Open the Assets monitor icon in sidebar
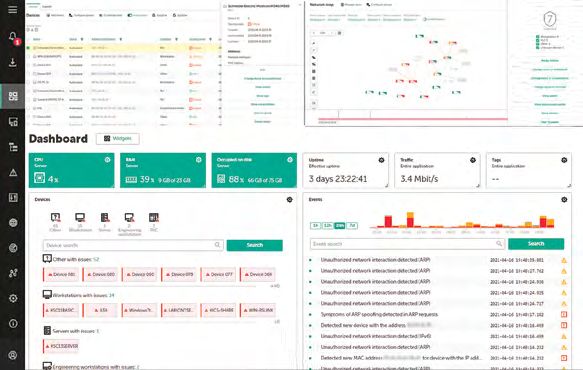Screen dimensions: 583x370 tap(13, 122)
